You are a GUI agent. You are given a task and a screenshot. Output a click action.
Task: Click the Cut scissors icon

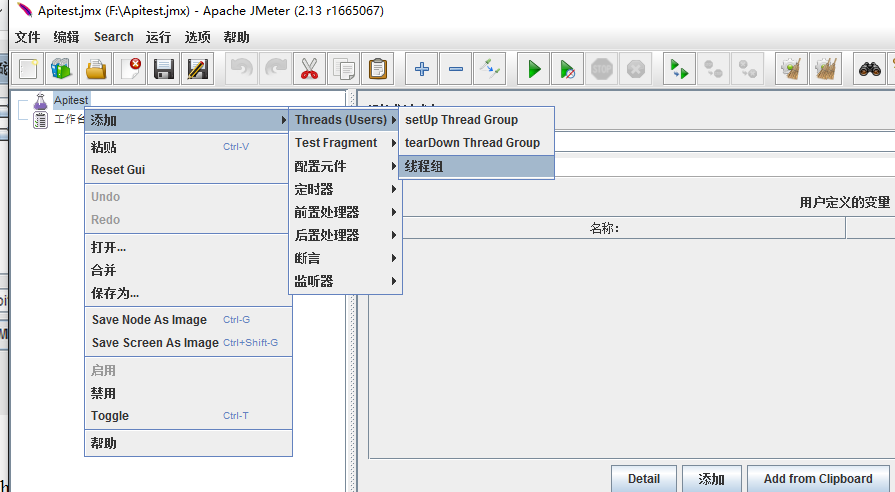[309, 69]
